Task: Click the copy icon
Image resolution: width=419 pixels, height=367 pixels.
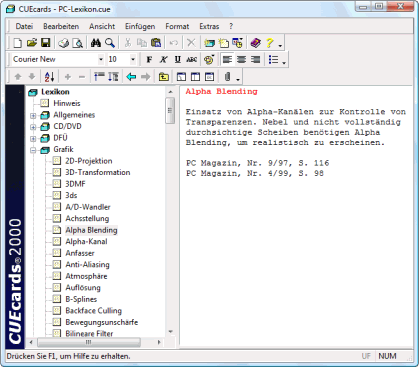Action: [x=142, y=43]
